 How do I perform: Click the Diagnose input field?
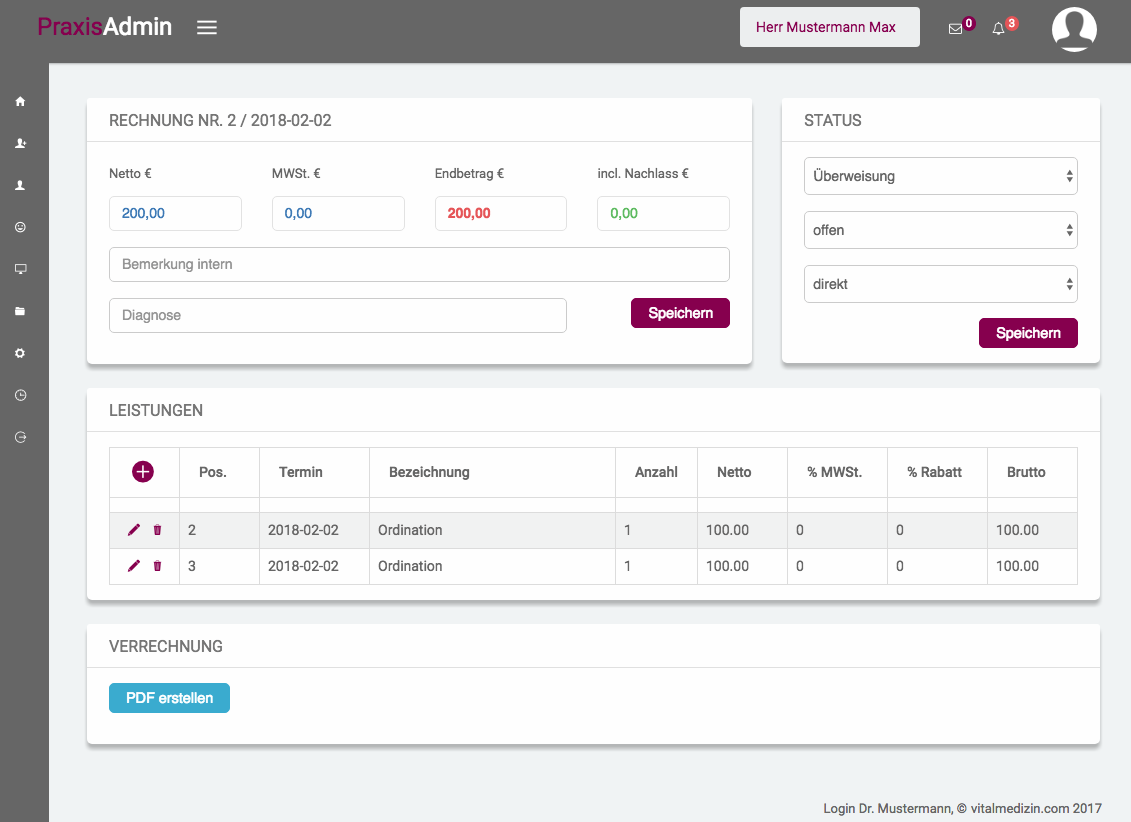[338, 316]
